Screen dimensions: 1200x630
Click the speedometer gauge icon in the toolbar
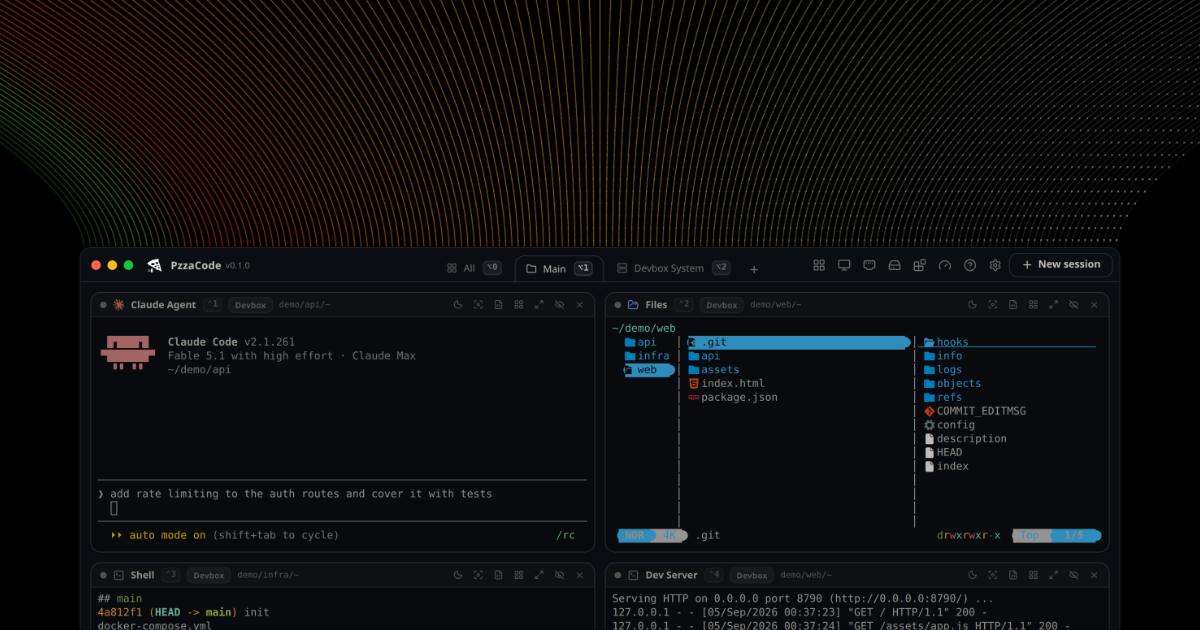tap(945, 266)
